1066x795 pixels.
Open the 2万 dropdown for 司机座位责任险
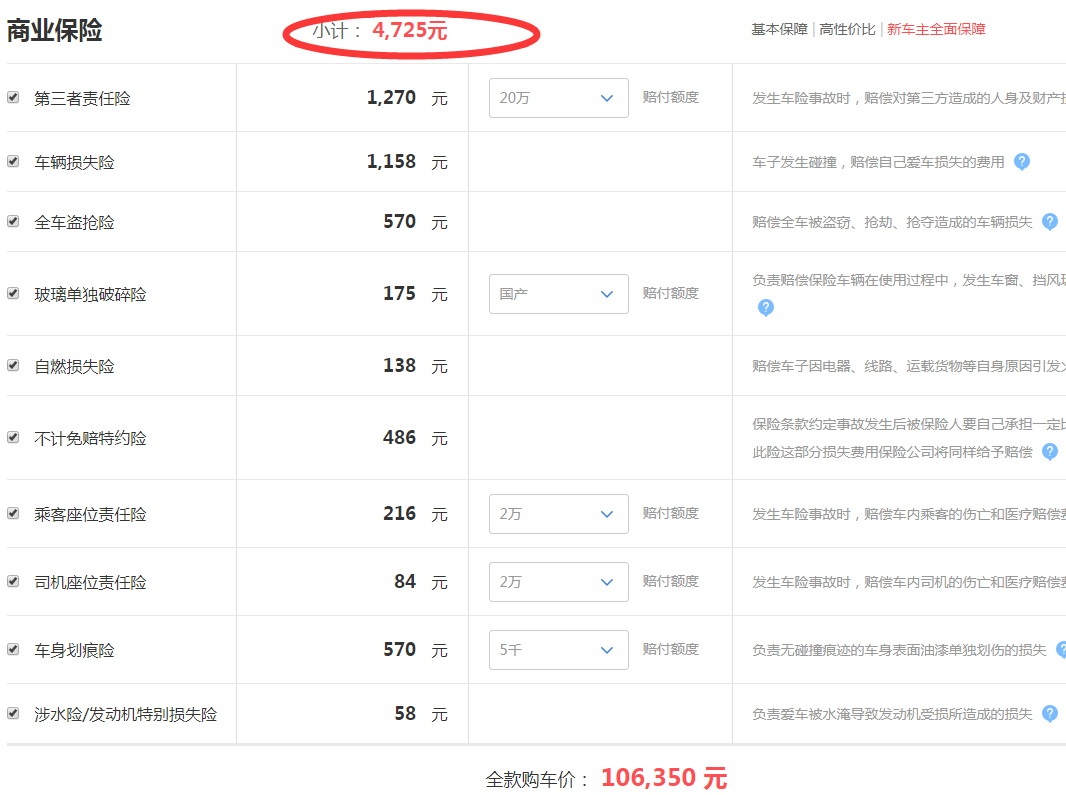[x=558, y=581]
